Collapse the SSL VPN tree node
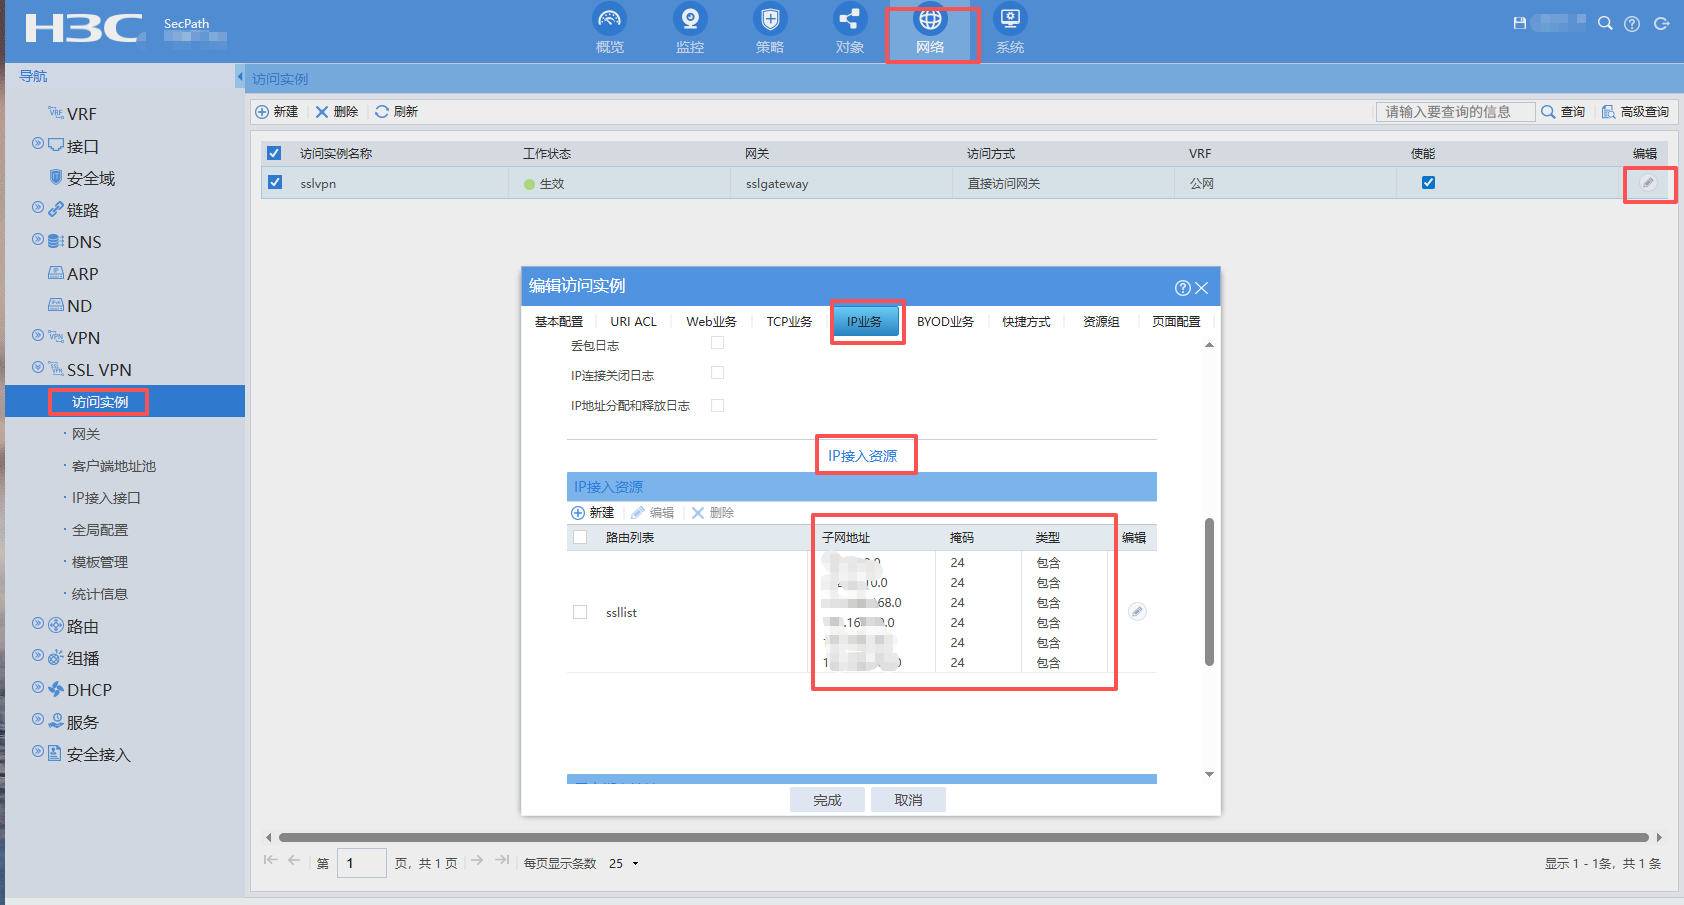The width and height of the screenshot is (1684, 905). [x=38, y=368]
